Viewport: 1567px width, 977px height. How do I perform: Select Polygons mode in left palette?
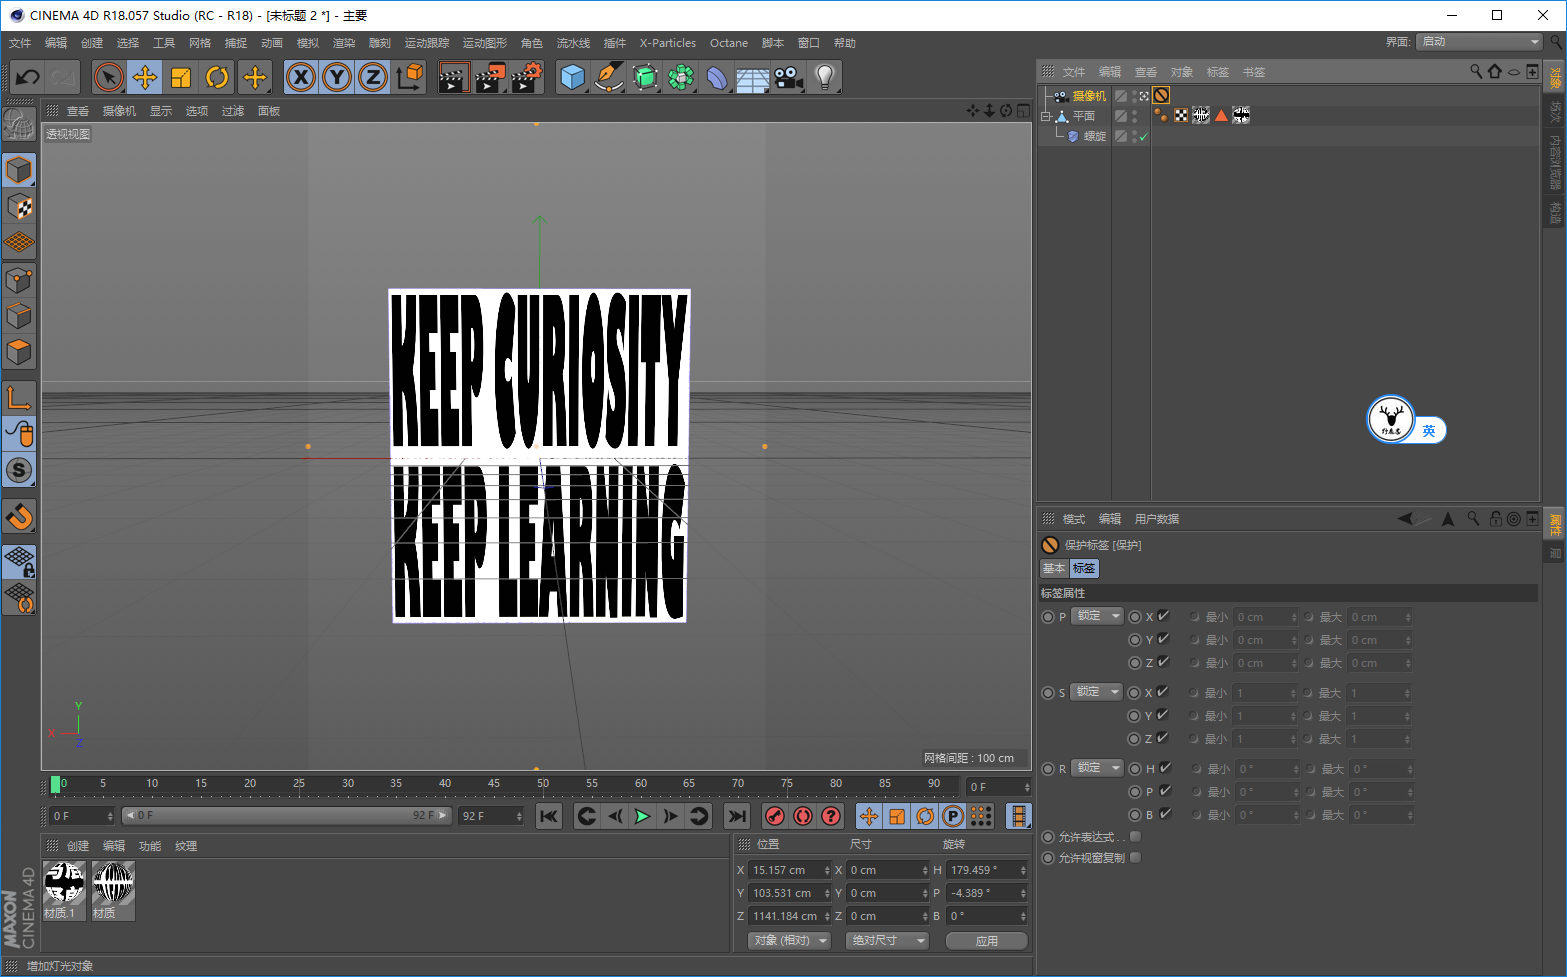click(x=19, y=353)
